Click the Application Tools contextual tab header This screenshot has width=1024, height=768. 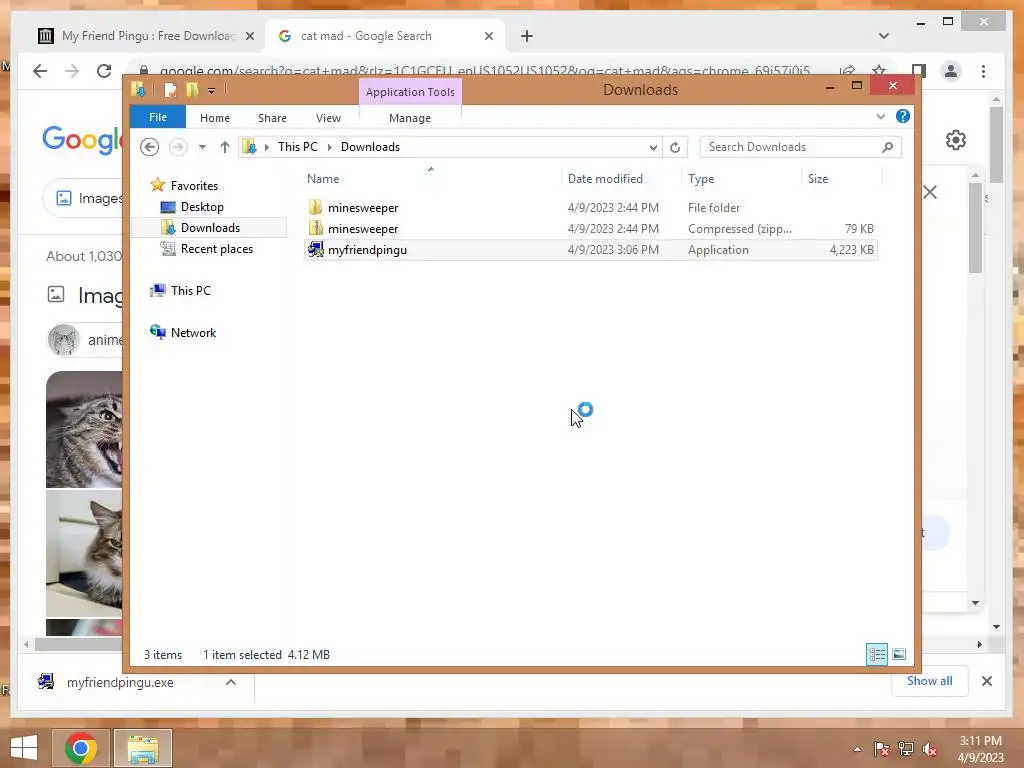click(x=410, y=92)
